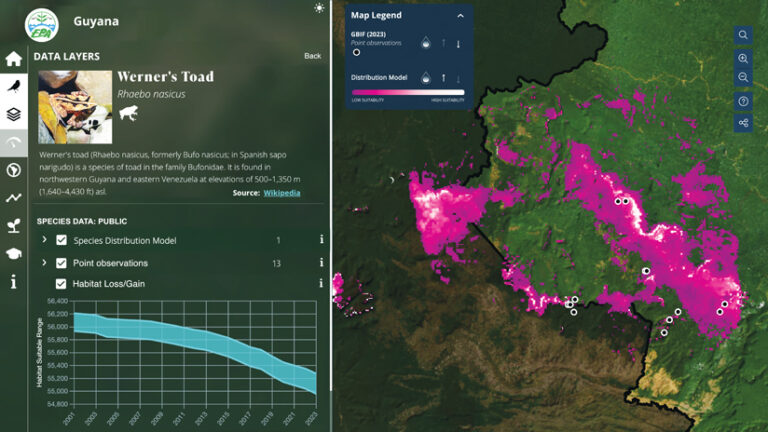The width and height of the screenshot is (768, 432).
Task: Open the map search magnifier tool
Action: 743,35
